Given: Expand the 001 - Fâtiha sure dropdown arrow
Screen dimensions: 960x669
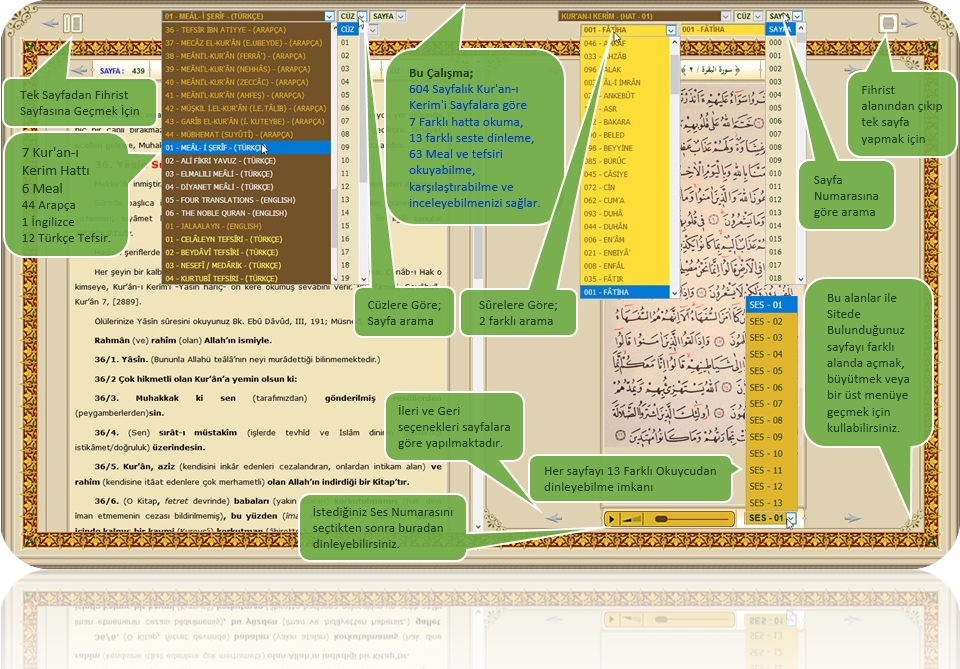Looking at the screenshot, I should click(671, 30).
